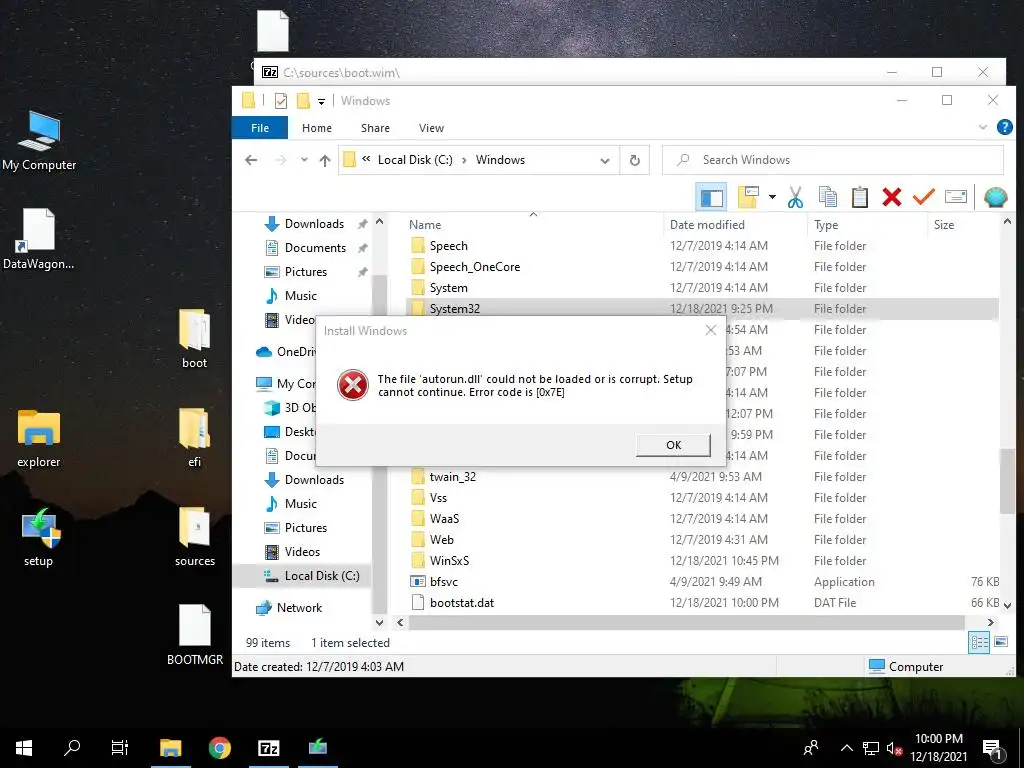Close the Install Windows dialog with X

[711, 330]
